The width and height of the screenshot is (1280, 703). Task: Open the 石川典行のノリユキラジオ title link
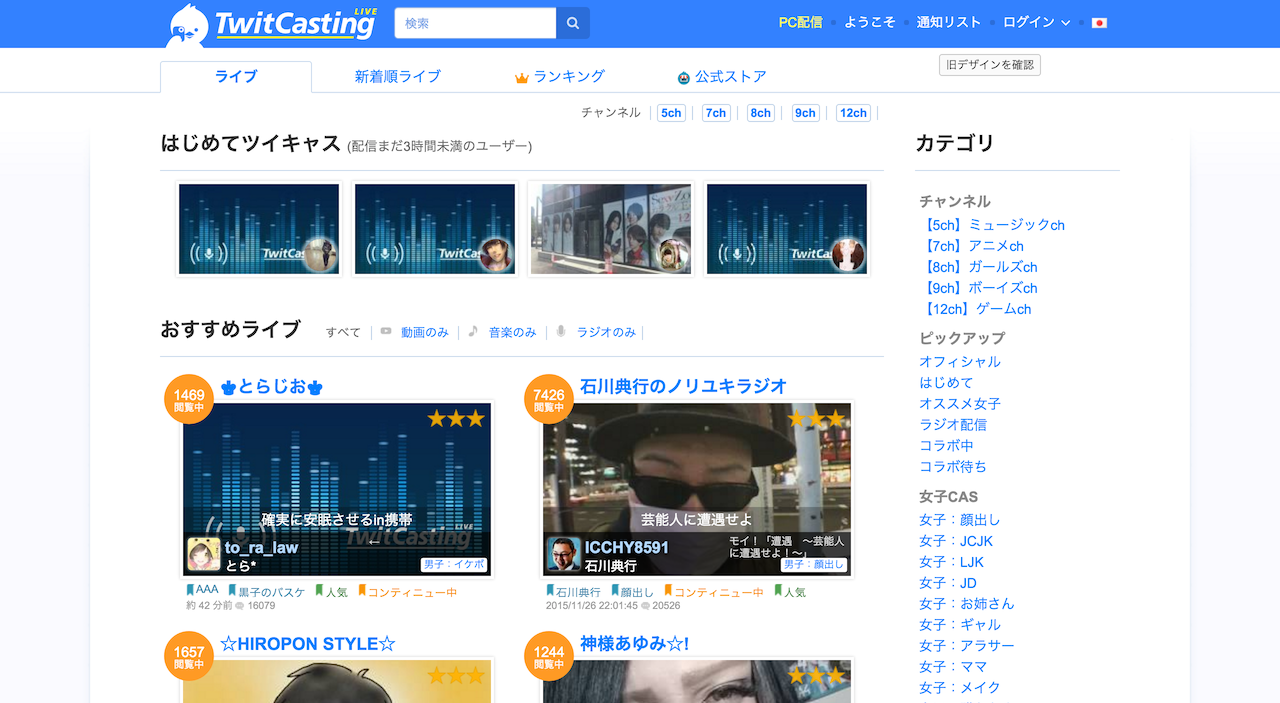click(x=683, y=386)
